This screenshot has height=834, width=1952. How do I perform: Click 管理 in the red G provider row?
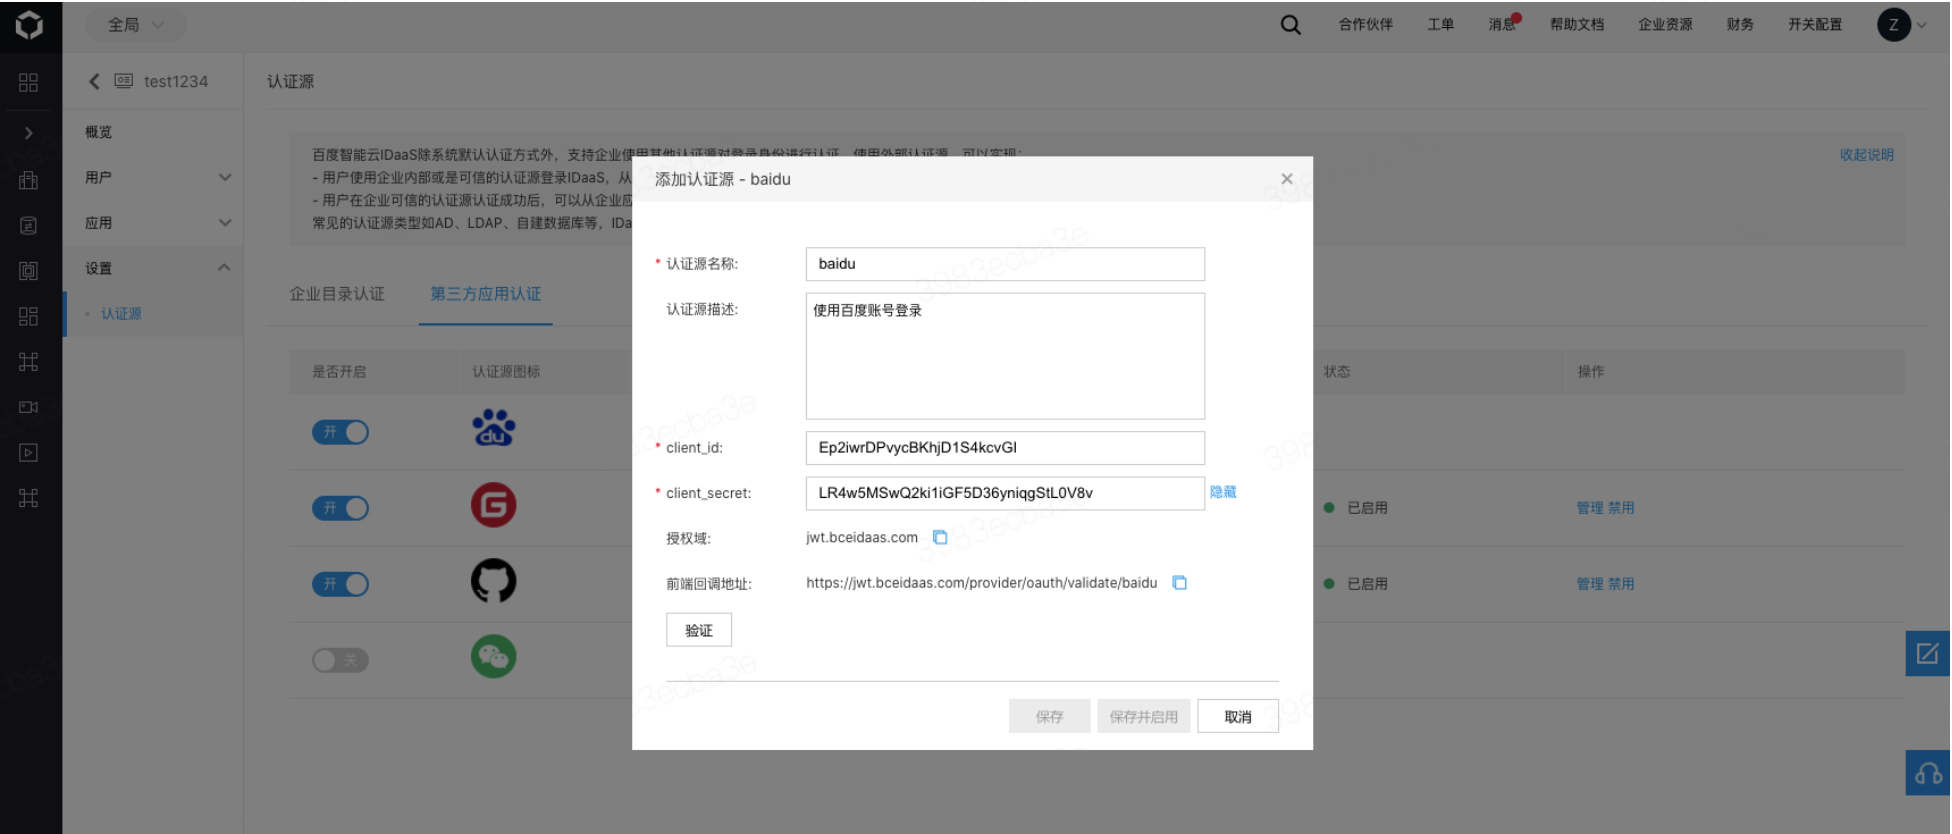(x=1590, y=508)
